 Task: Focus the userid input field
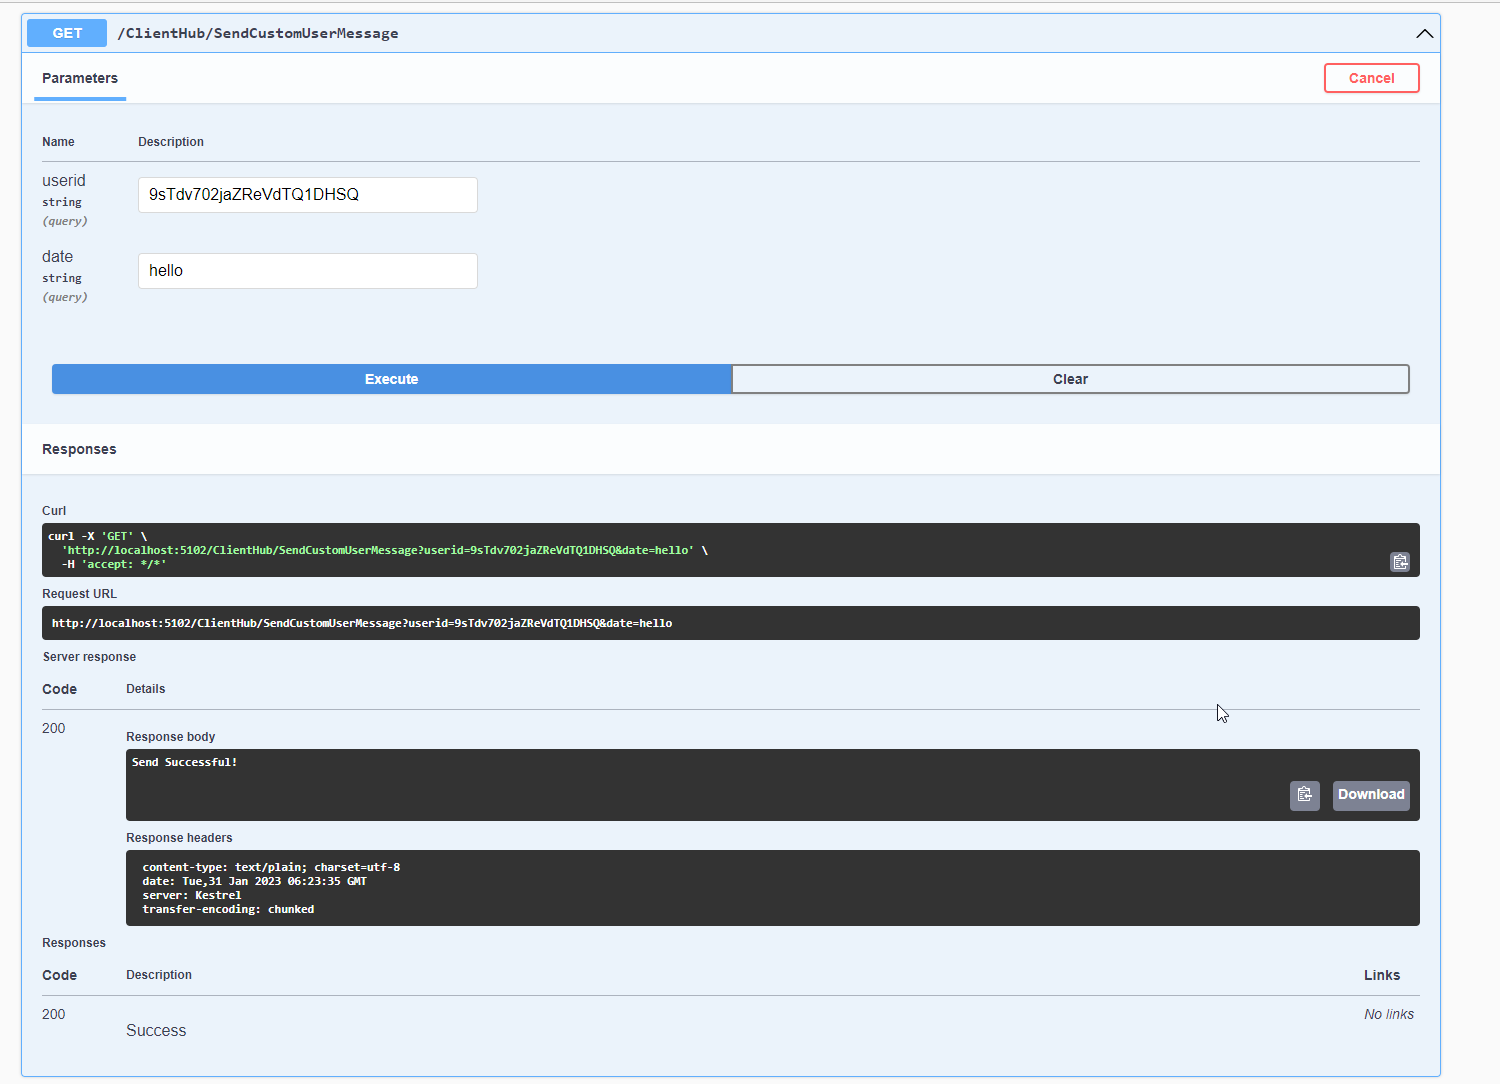pos(308,195)
